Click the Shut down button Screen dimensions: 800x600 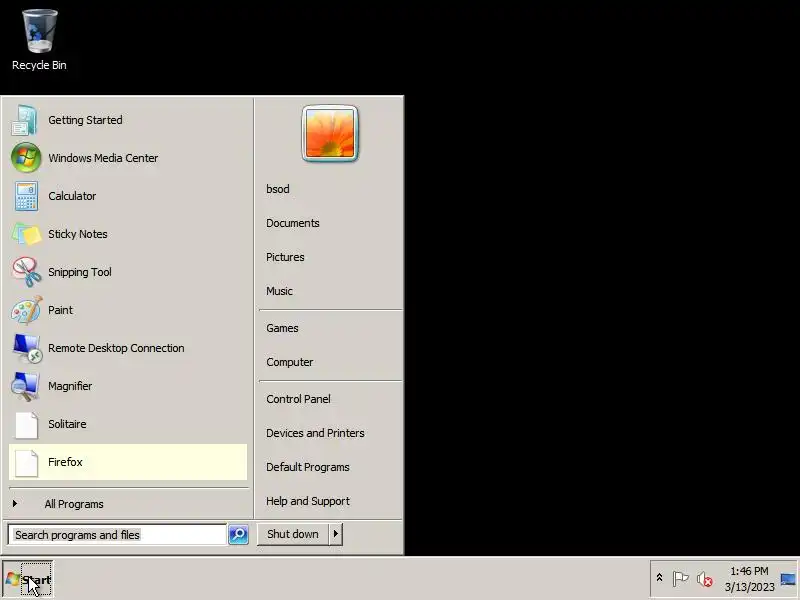tap(293, 534)
